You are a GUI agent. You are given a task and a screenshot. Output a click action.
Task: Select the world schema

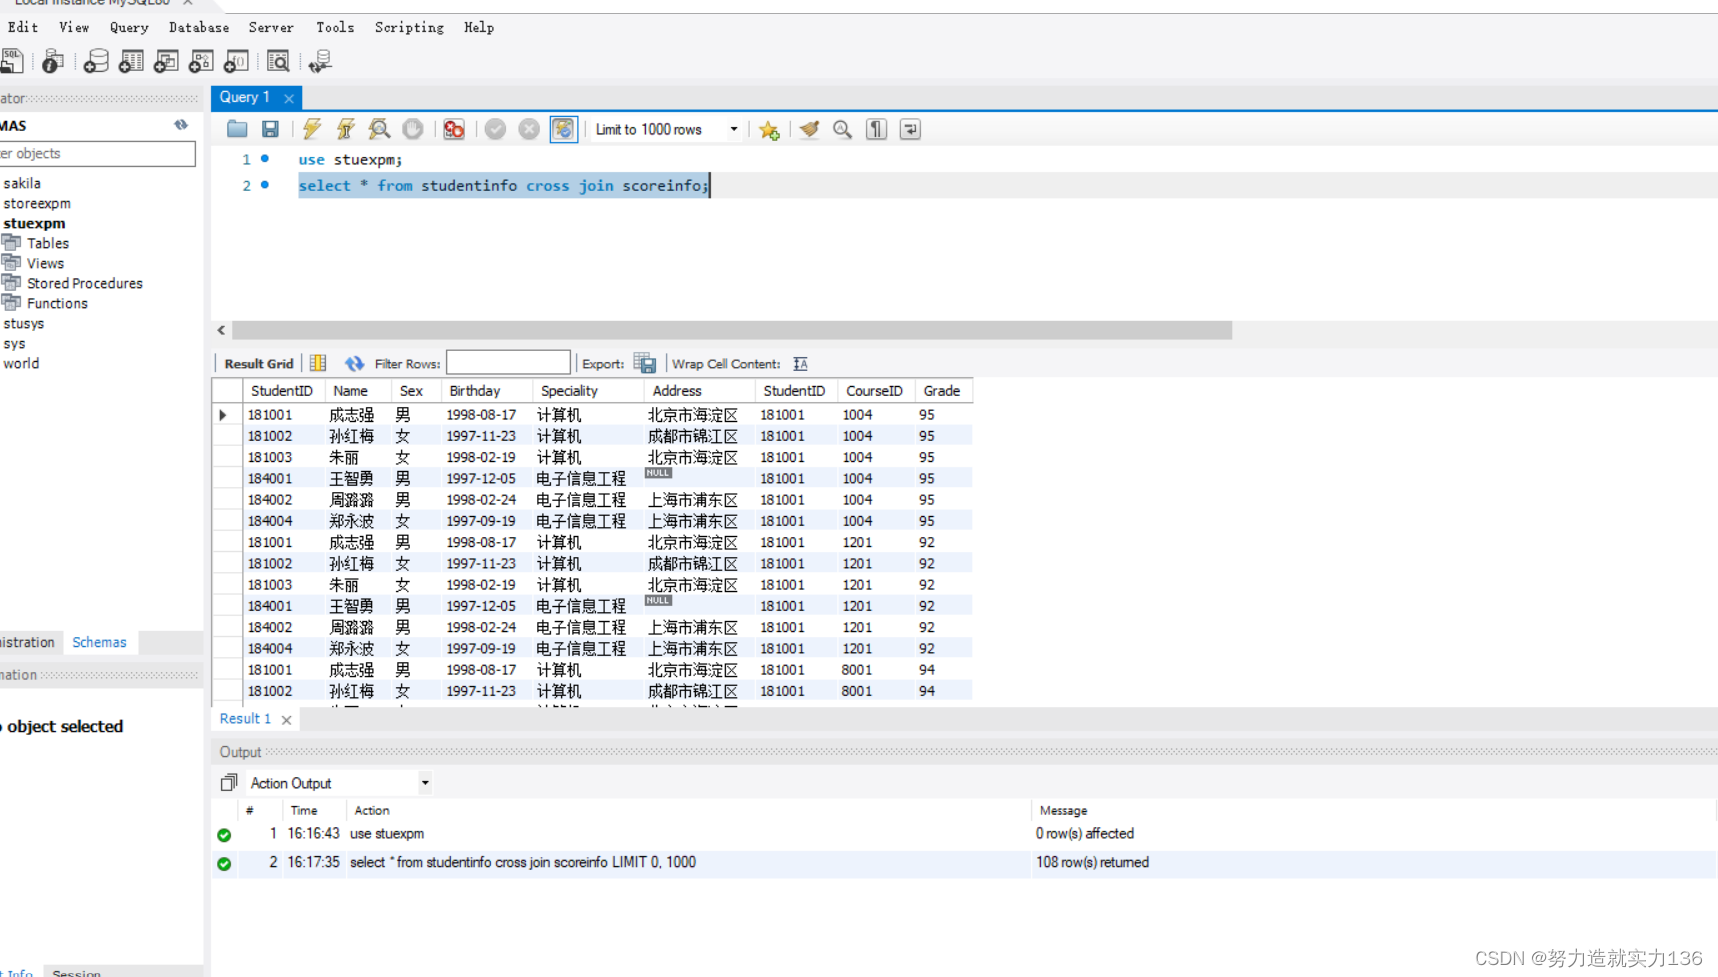21,363
